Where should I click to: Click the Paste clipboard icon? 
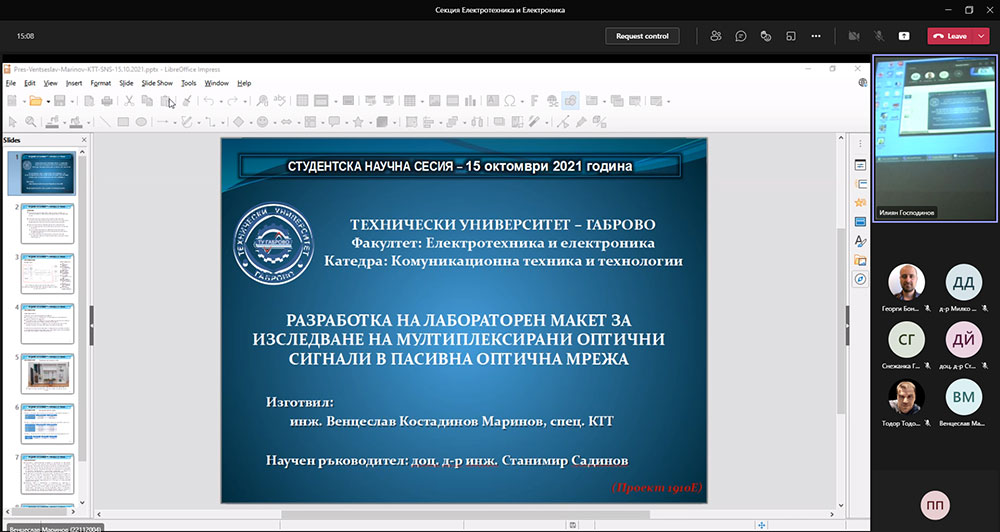click(166, 101)
